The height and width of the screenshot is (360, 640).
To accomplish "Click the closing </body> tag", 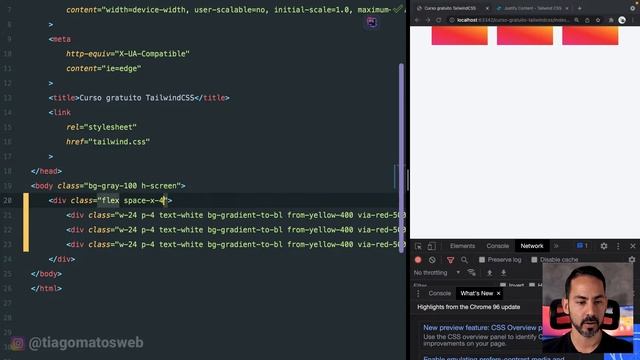I will pyautogui.click(x=46, y=274).
